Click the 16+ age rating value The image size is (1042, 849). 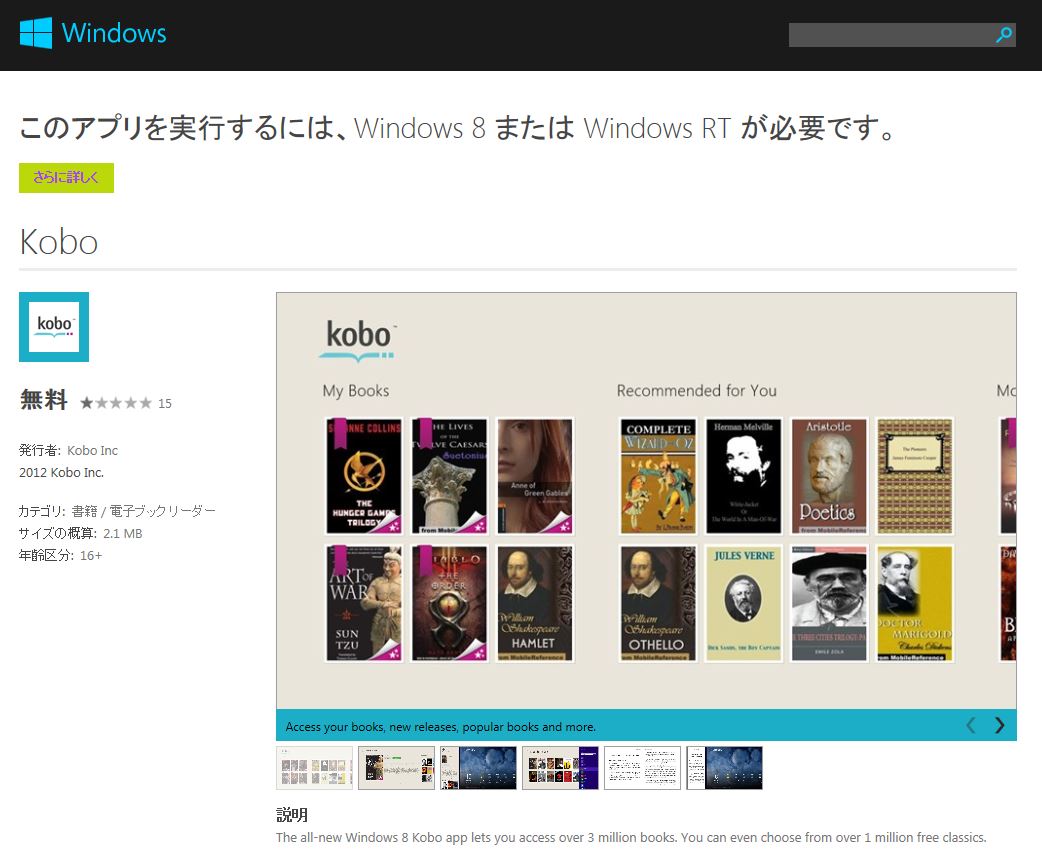(x=91, y=555)
